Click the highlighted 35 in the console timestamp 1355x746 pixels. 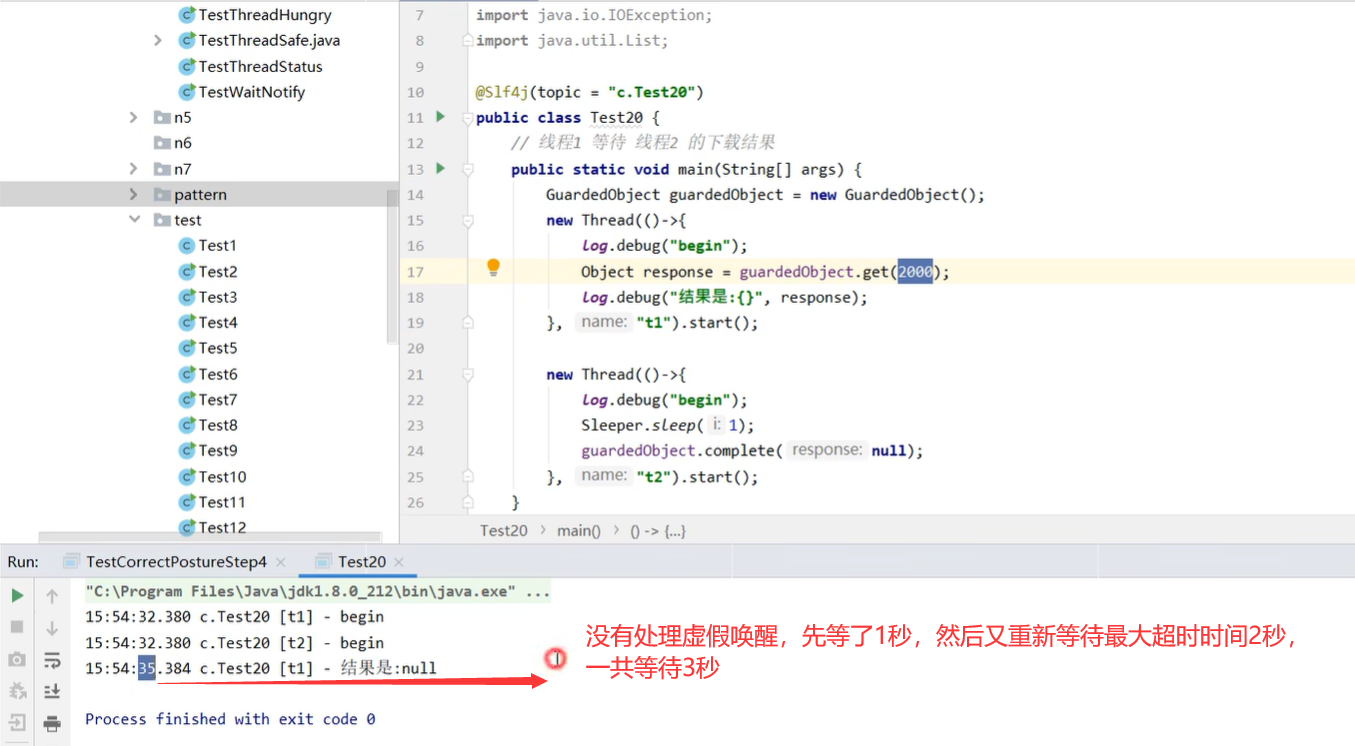pyautogui.click(x=147, y=668)
